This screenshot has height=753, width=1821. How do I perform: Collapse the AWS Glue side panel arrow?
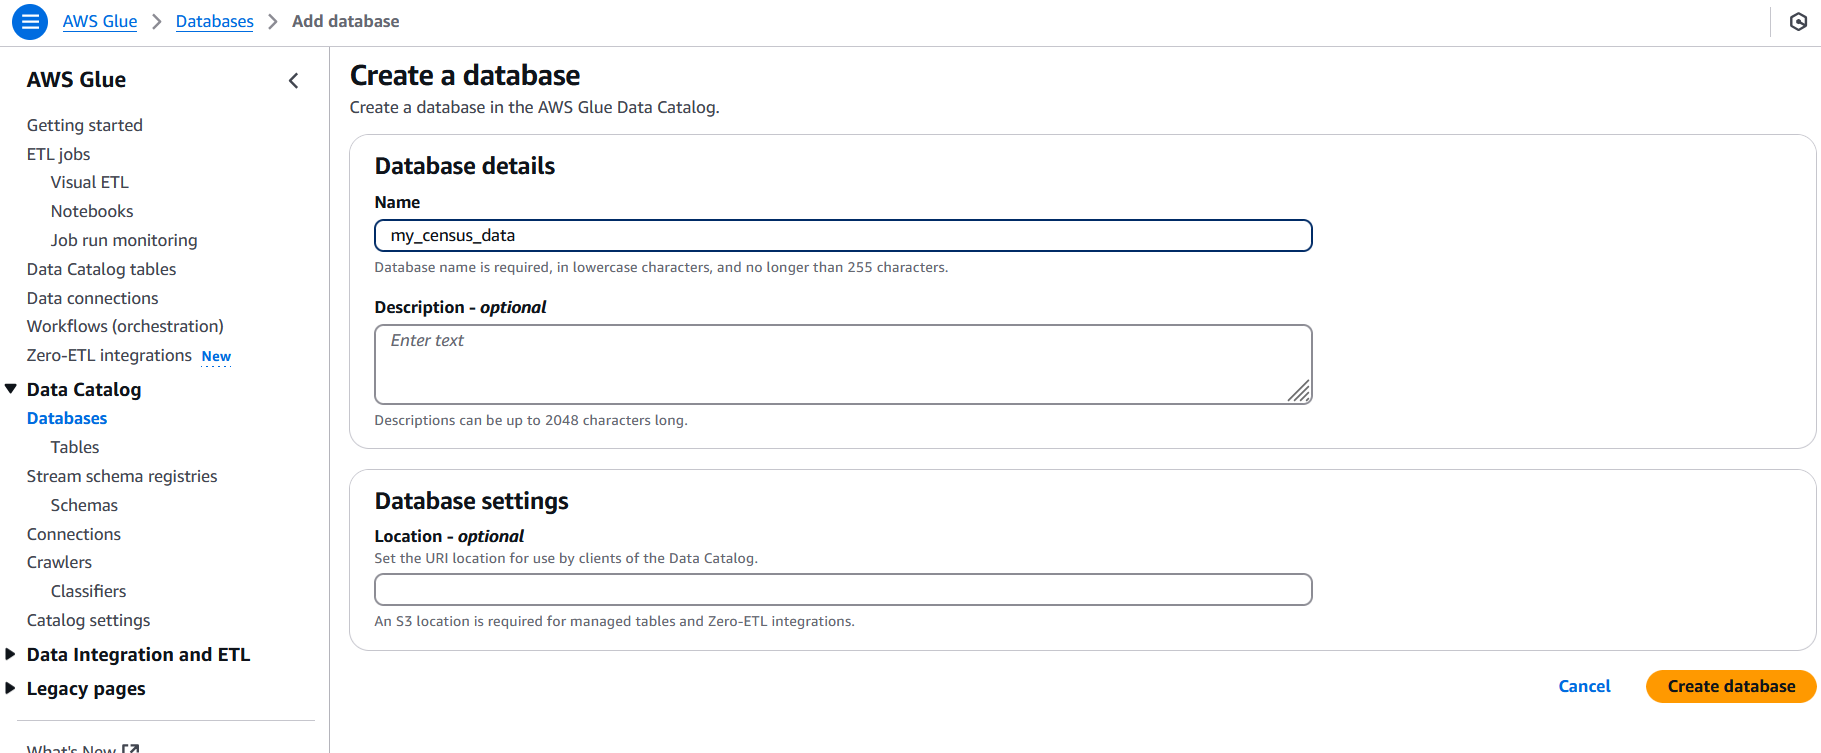point(293,81)
